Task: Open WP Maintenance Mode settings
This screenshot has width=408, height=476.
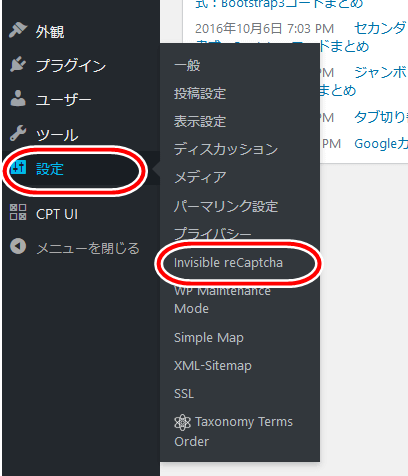Action: tap(223, 300)
